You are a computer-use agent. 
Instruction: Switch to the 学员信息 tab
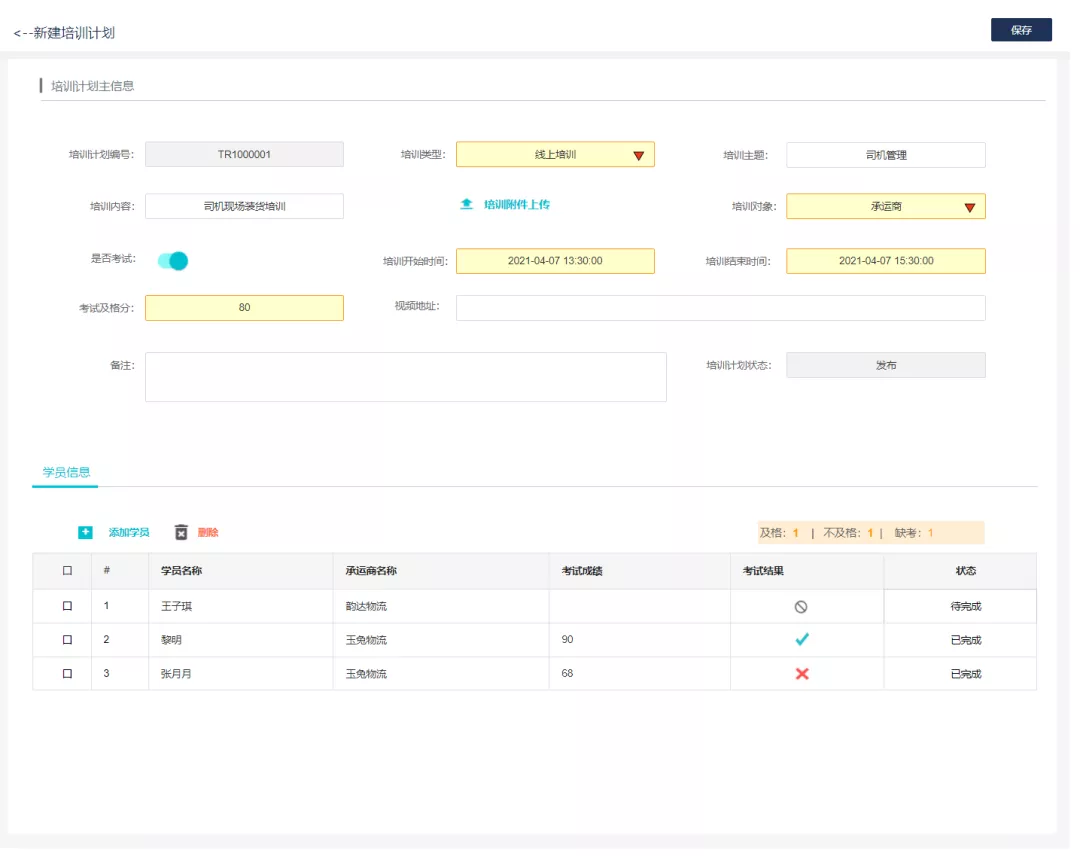pos(65,472)
